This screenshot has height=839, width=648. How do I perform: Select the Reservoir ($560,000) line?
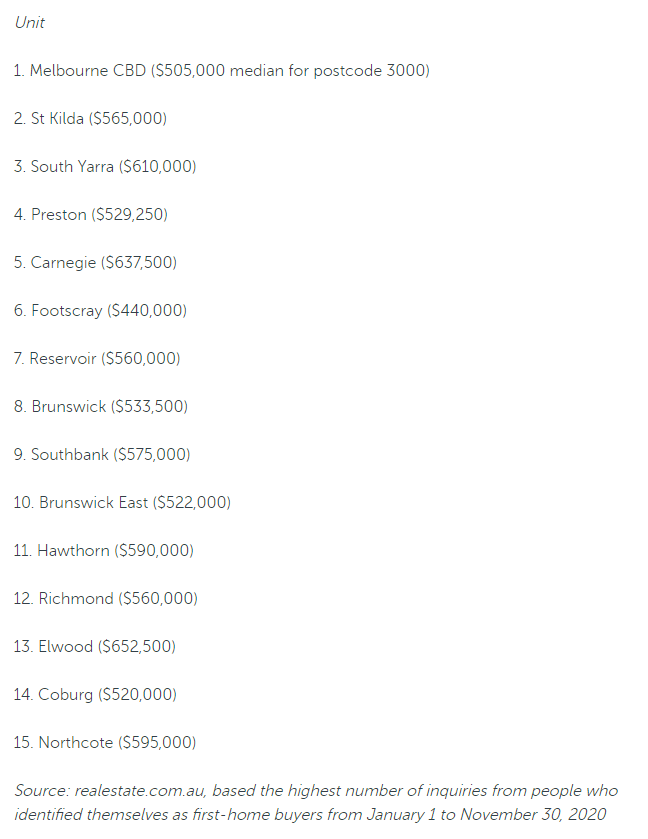click(97, 359)
